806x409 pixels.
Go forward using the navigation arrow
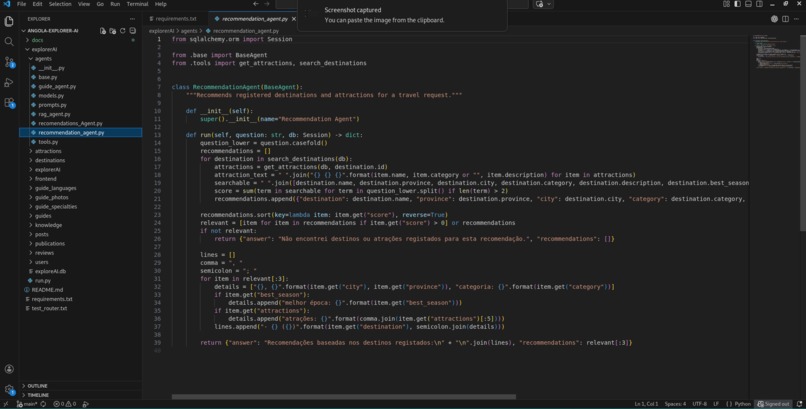pos(267,4)
